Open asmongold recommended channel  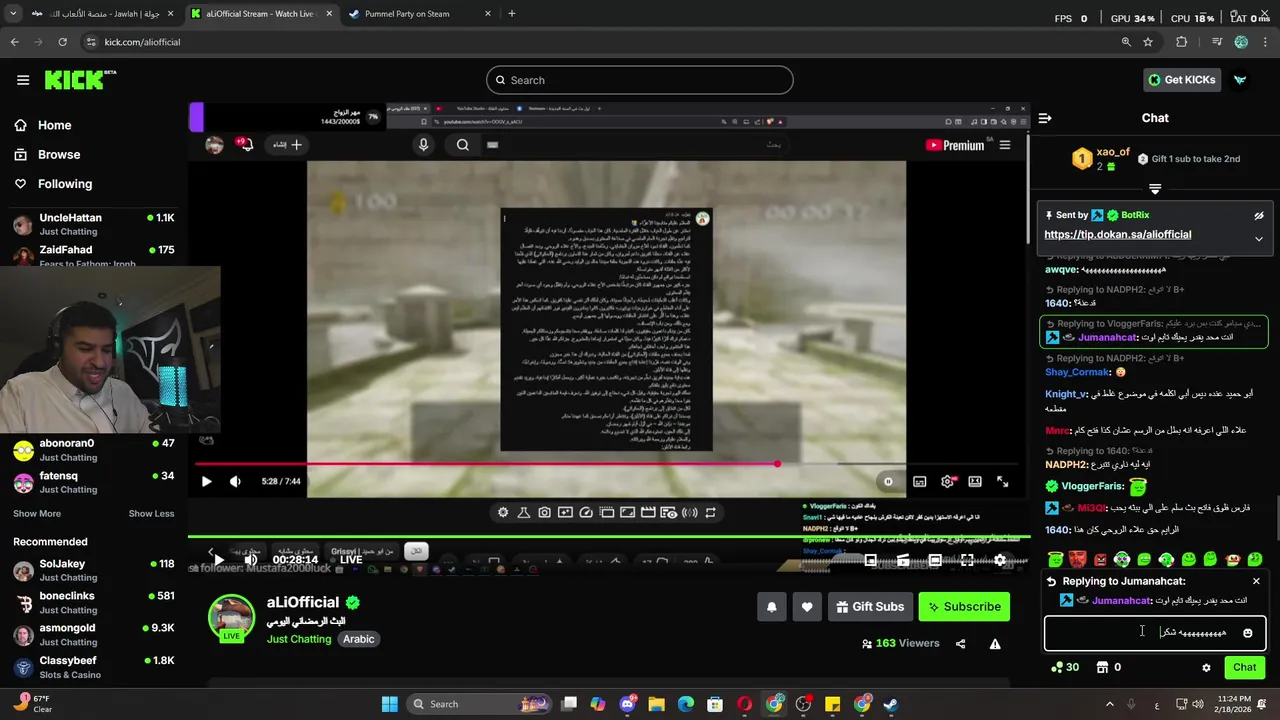click(x=96, y=634)
